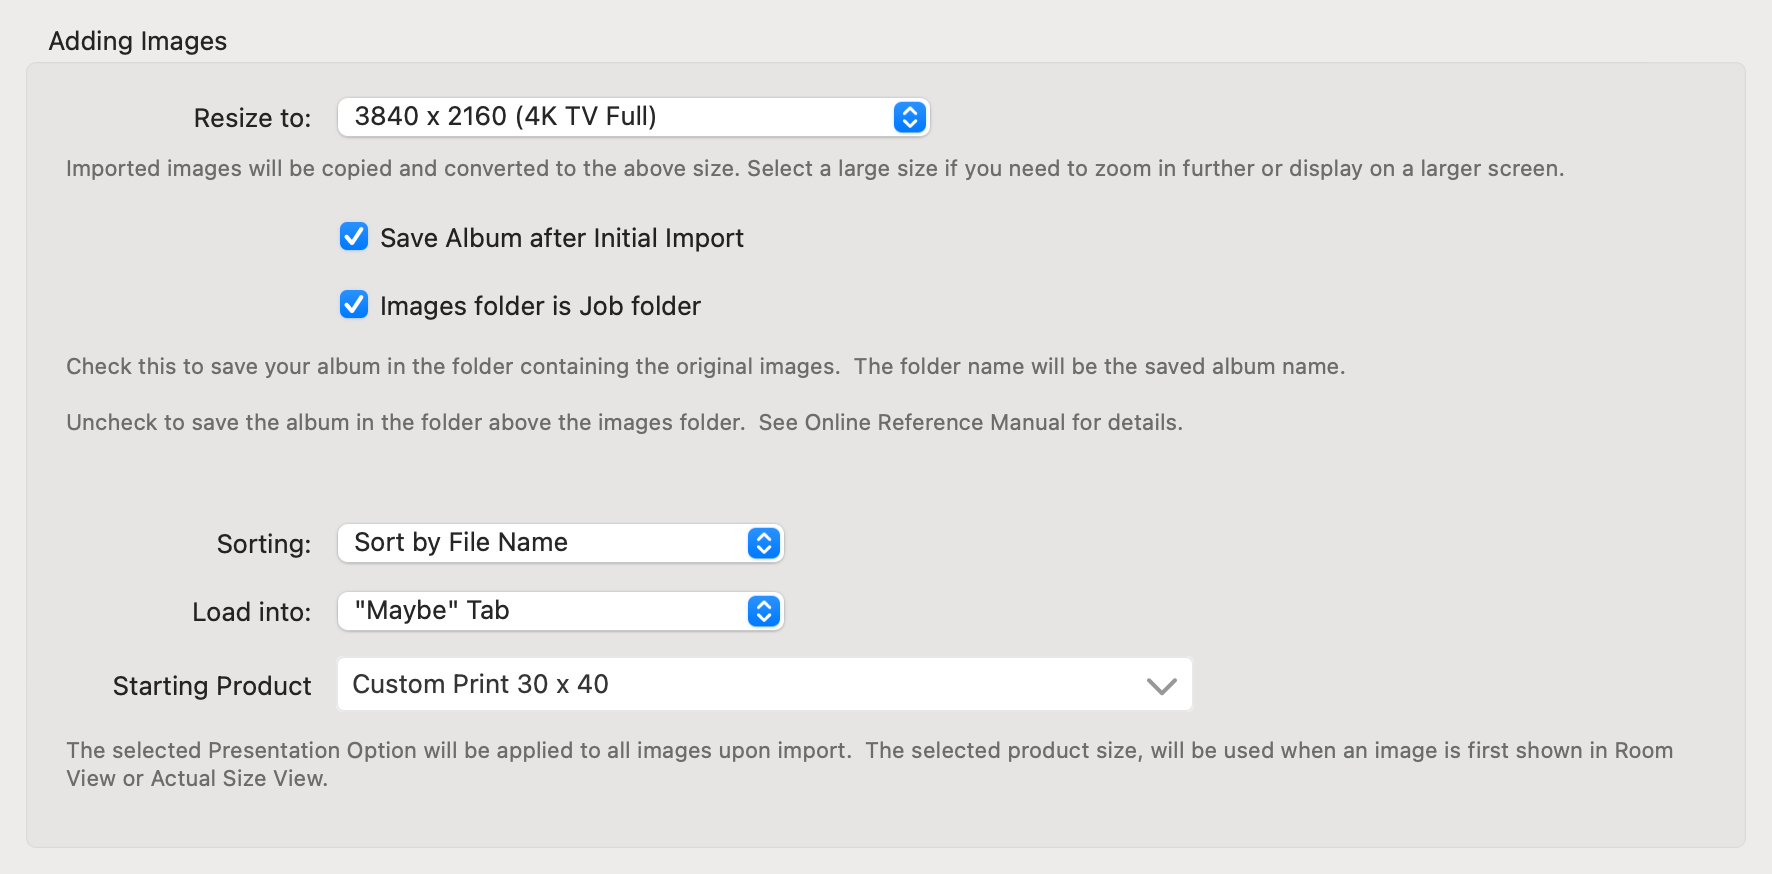The width and height of the screenshot is (1772, 874).
Task: Click the "Images folder is Job folder" label text
Action: pyautogui.click(x=540, y=306)
